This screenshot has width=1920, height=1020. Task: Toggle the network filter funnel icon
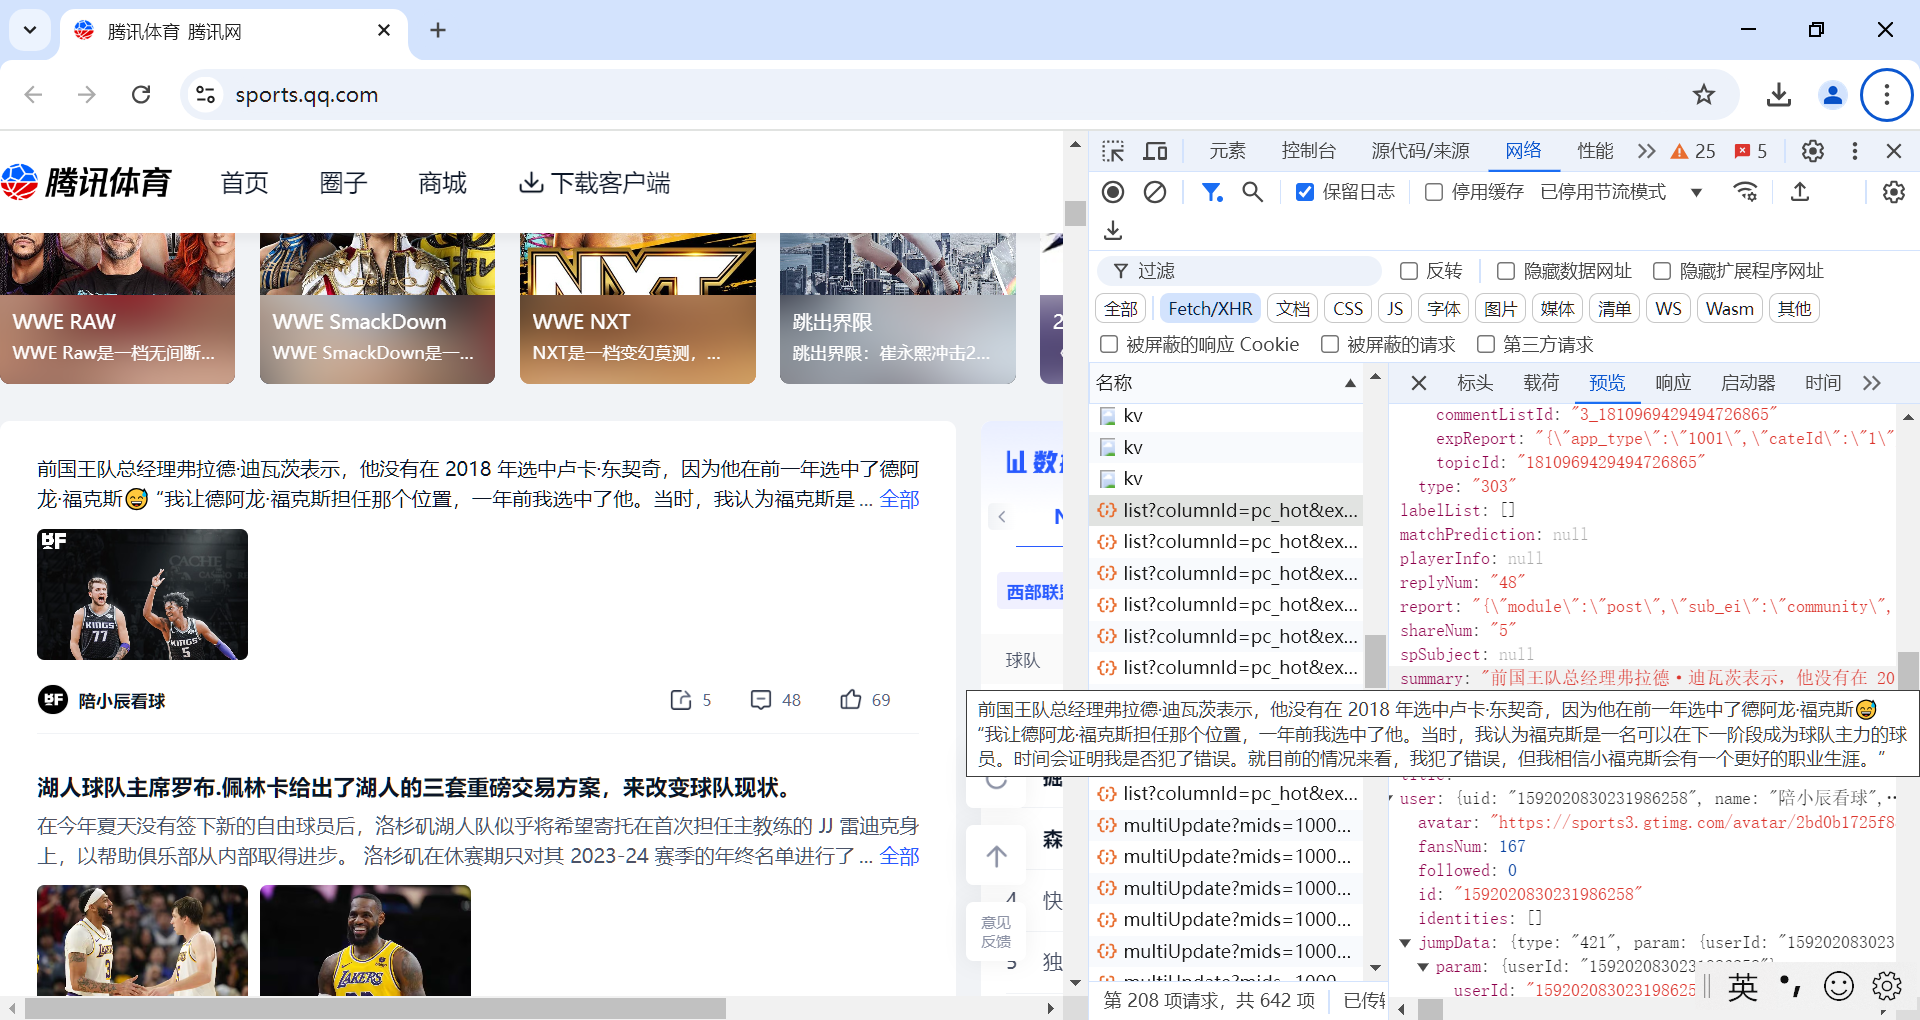1212,192
